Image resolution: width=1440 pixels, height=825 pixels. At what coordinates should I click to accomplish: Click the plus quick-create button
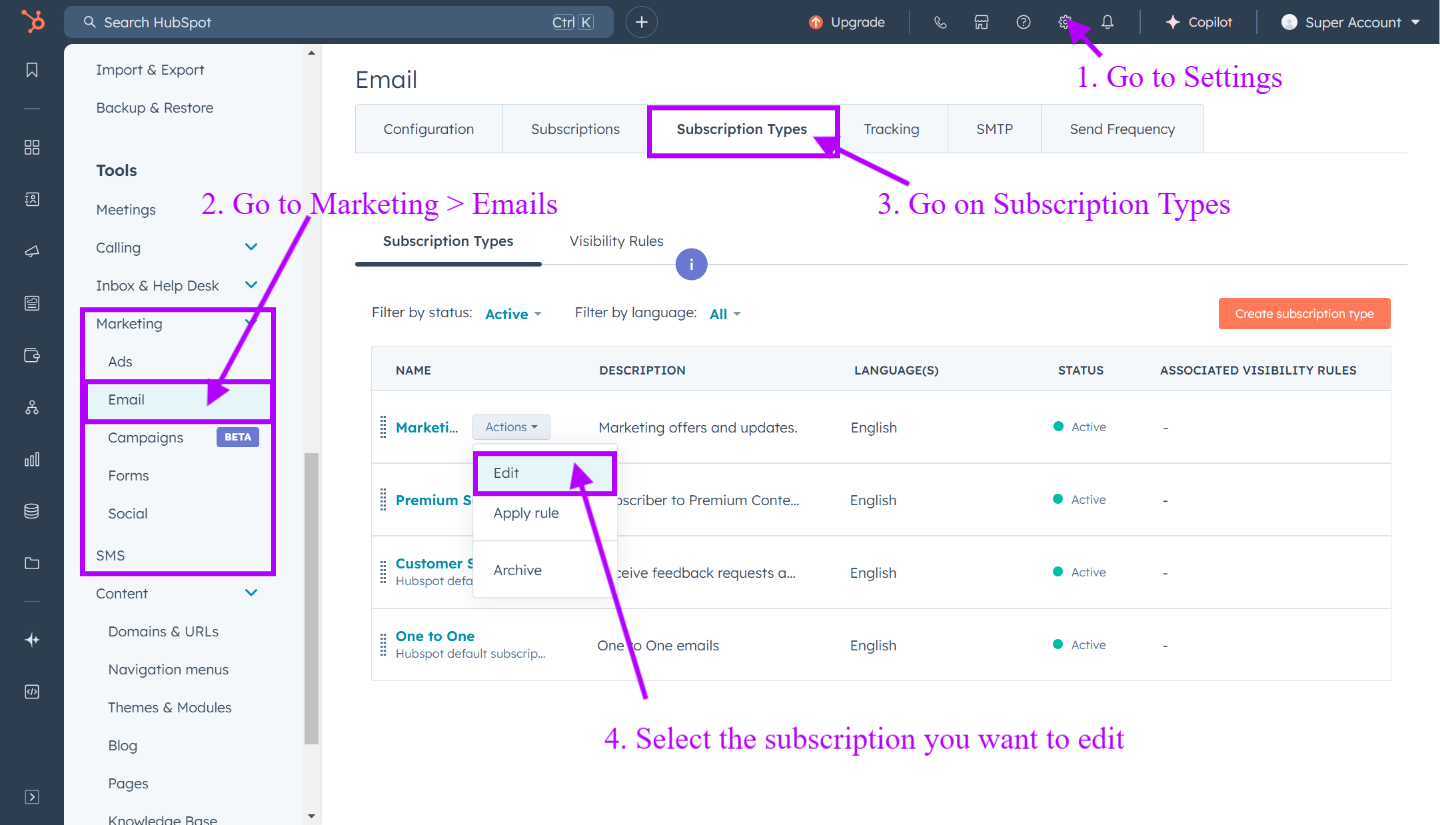tap(642, 22)
